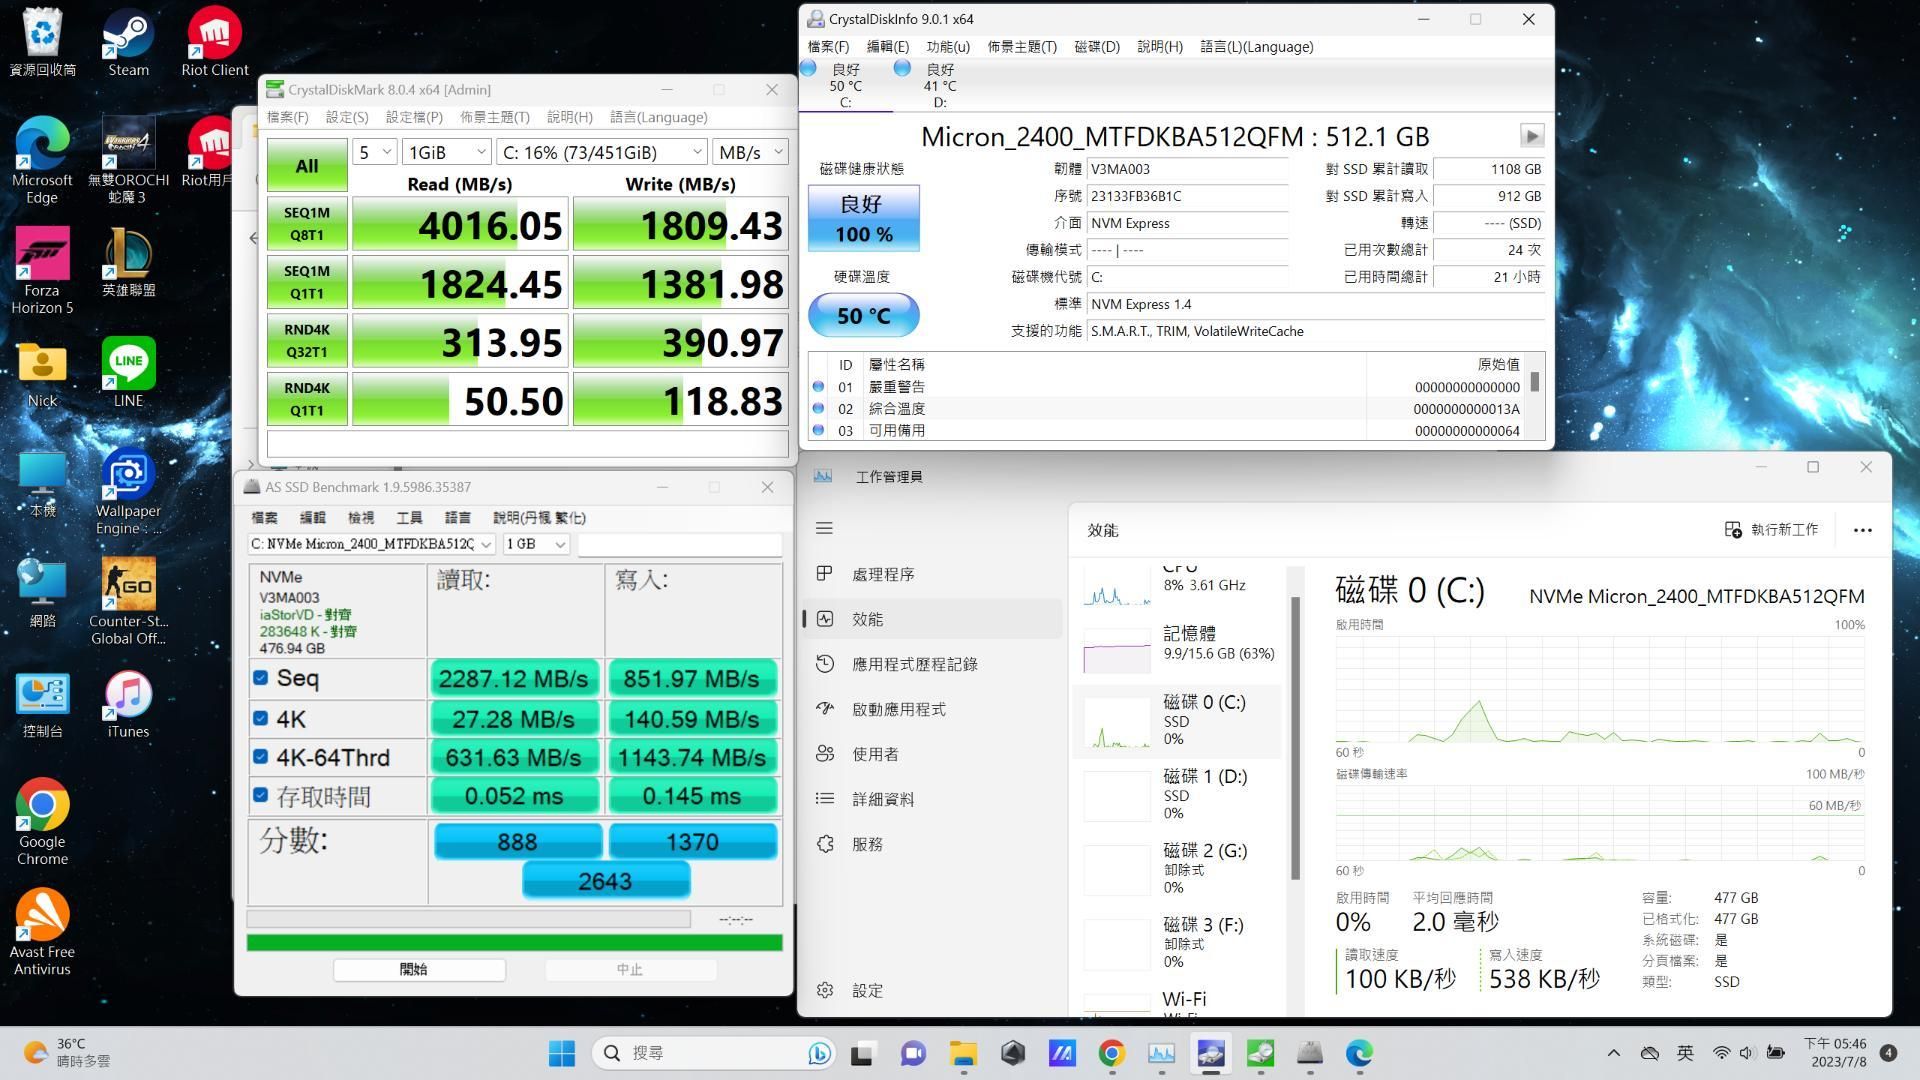
Task: Open Task Manager 設定 gear icon
Action: pos(825,990)
